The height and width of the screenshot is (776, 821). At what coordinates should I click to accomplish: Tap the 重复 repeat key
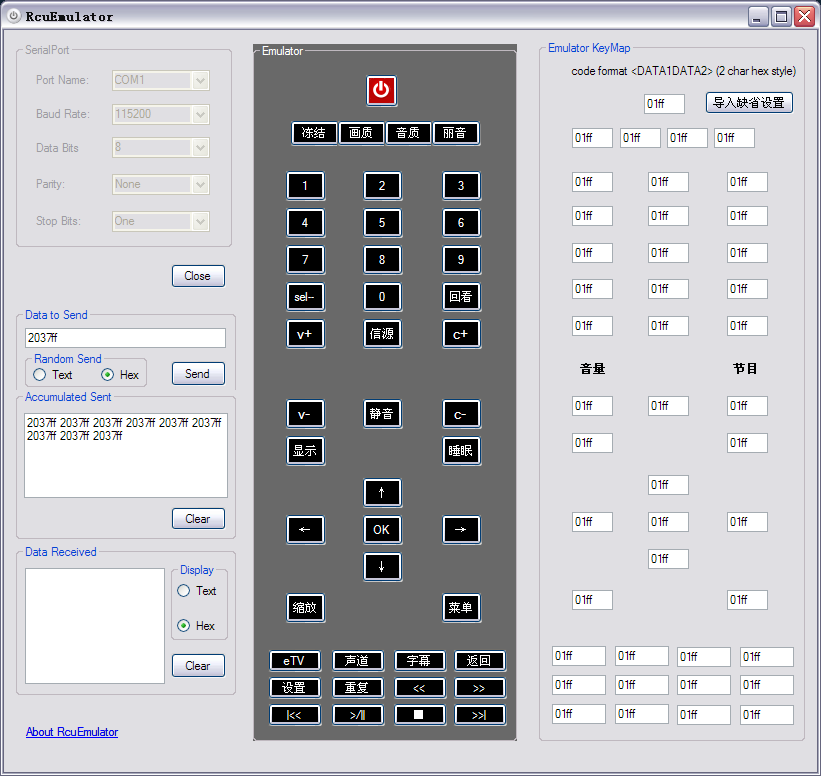pyautogui.click(x=358, y=688)
